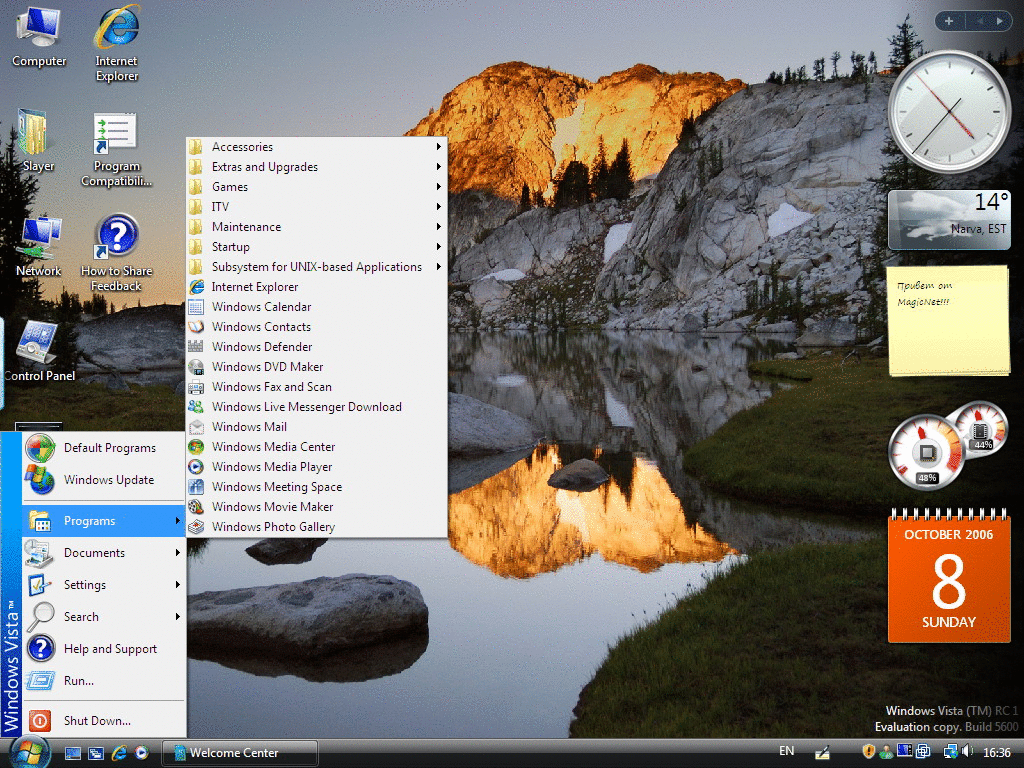Open the network connection tray icon

950,752
